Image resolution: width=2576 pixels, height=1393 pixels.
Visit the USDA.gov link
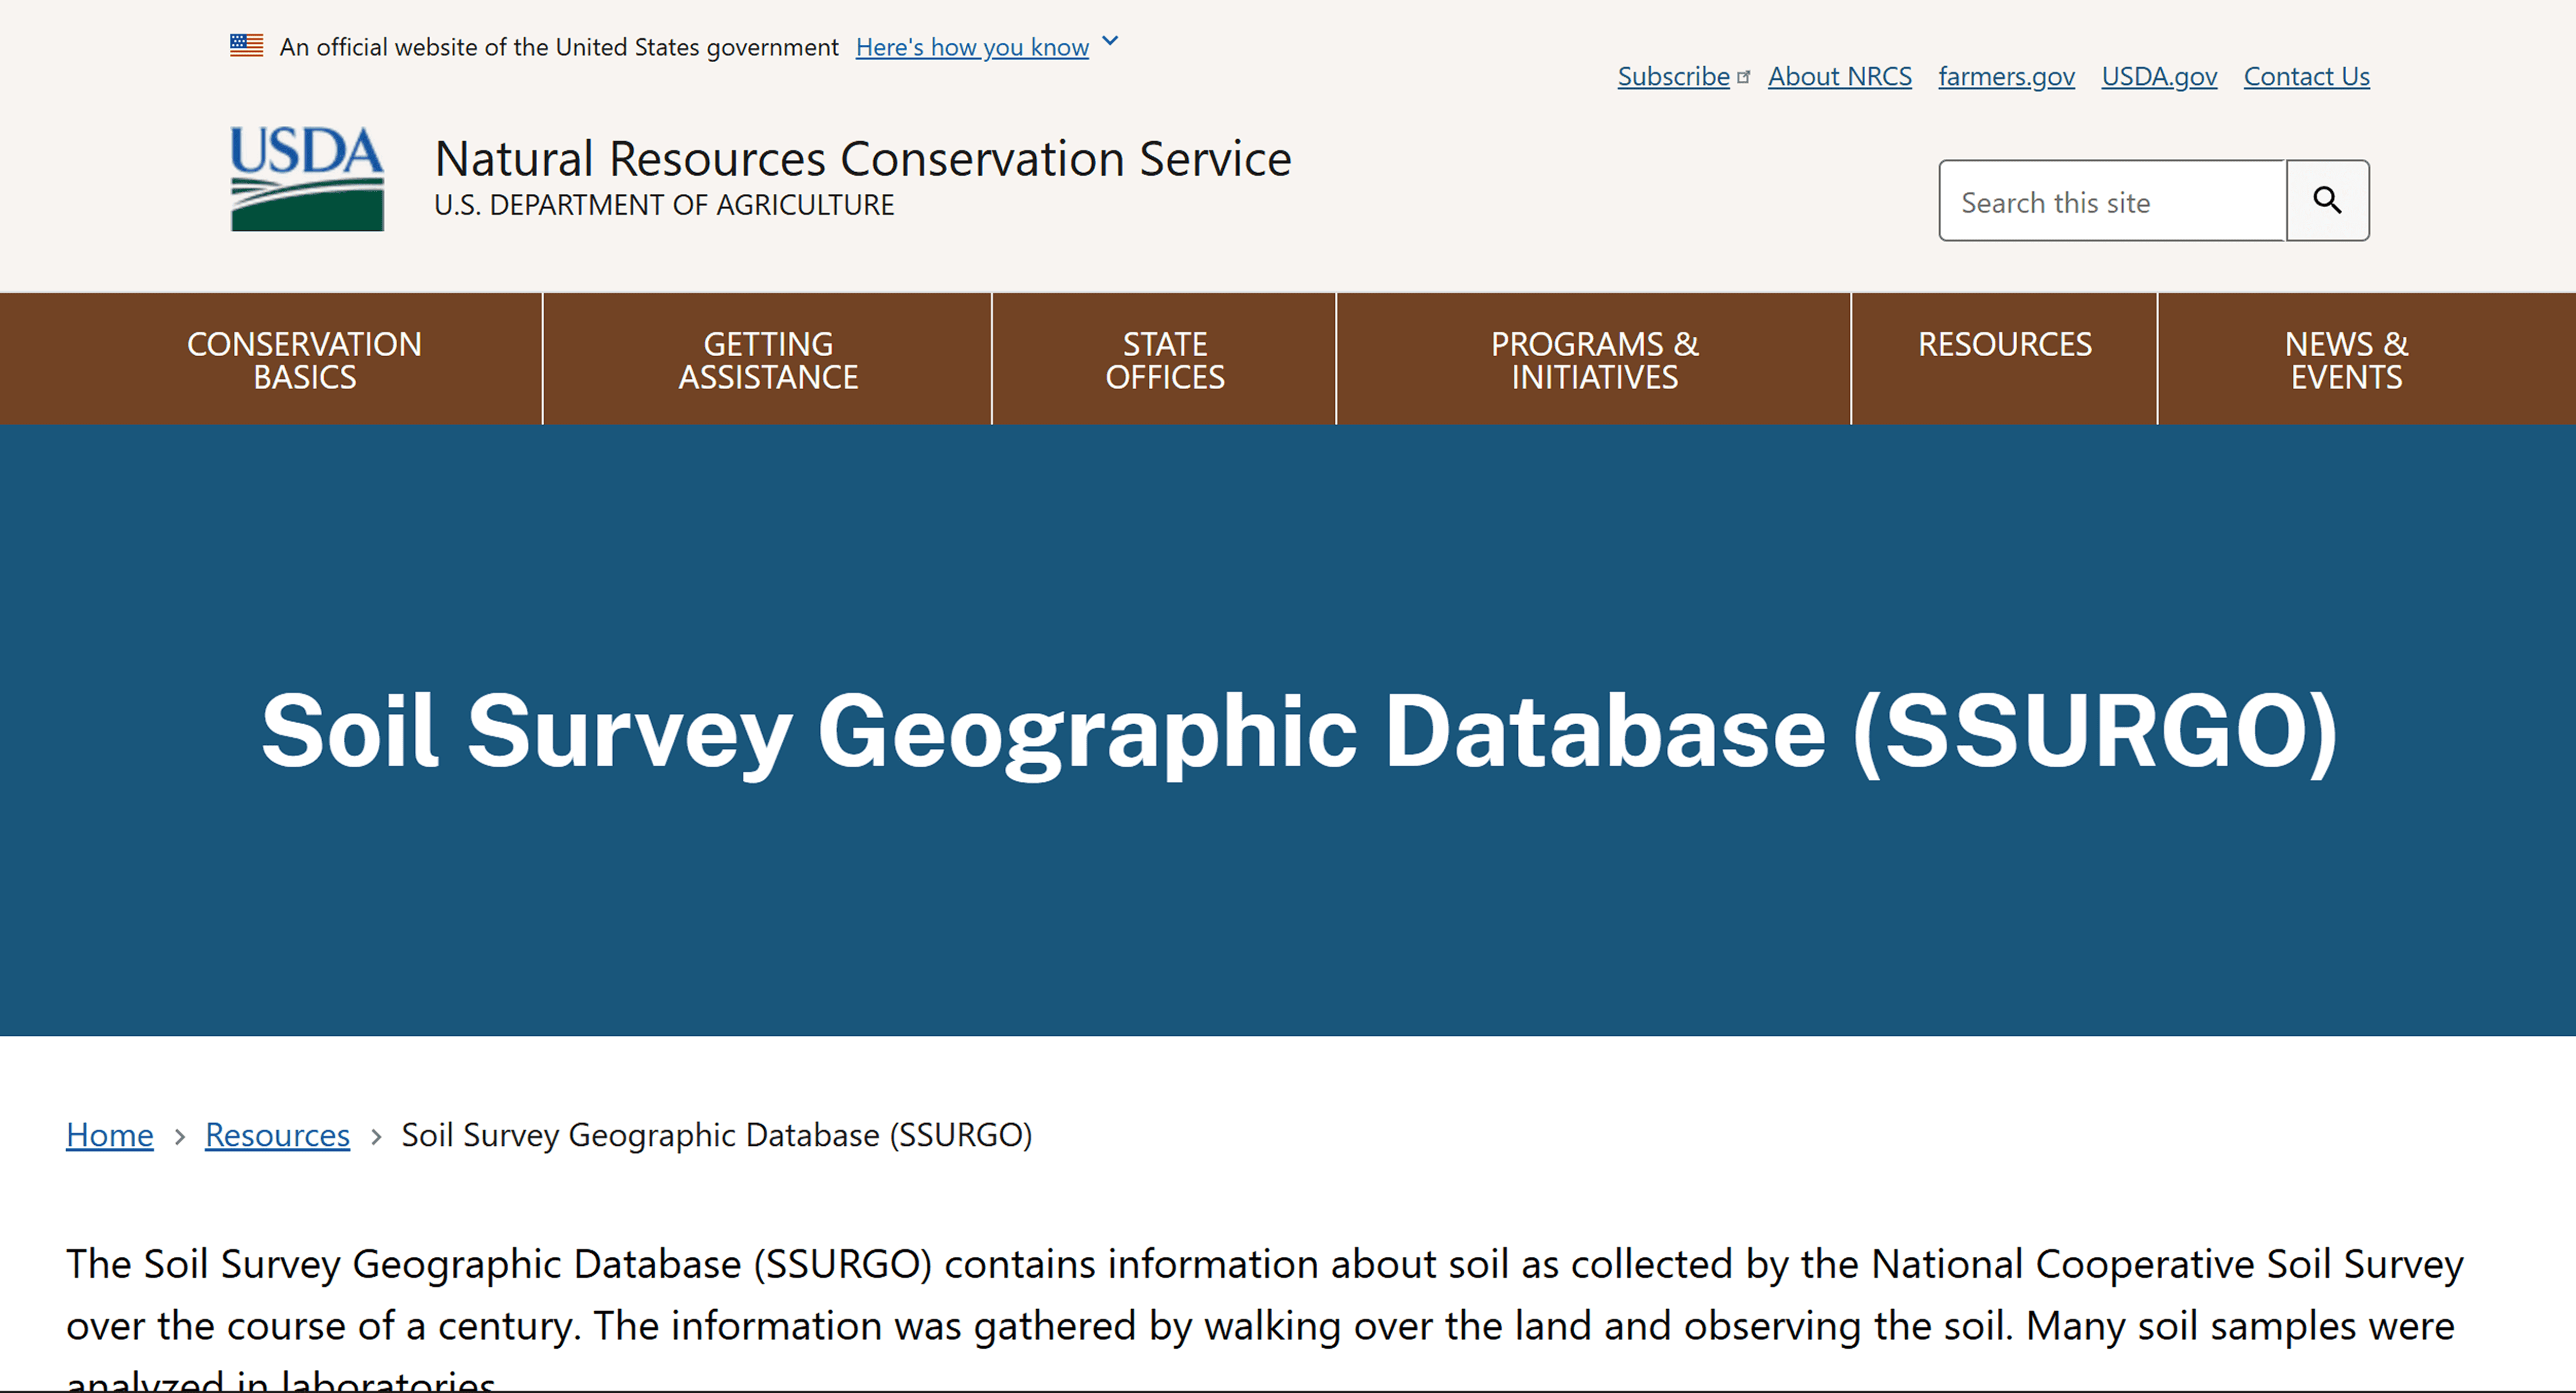click(2159, 77)
